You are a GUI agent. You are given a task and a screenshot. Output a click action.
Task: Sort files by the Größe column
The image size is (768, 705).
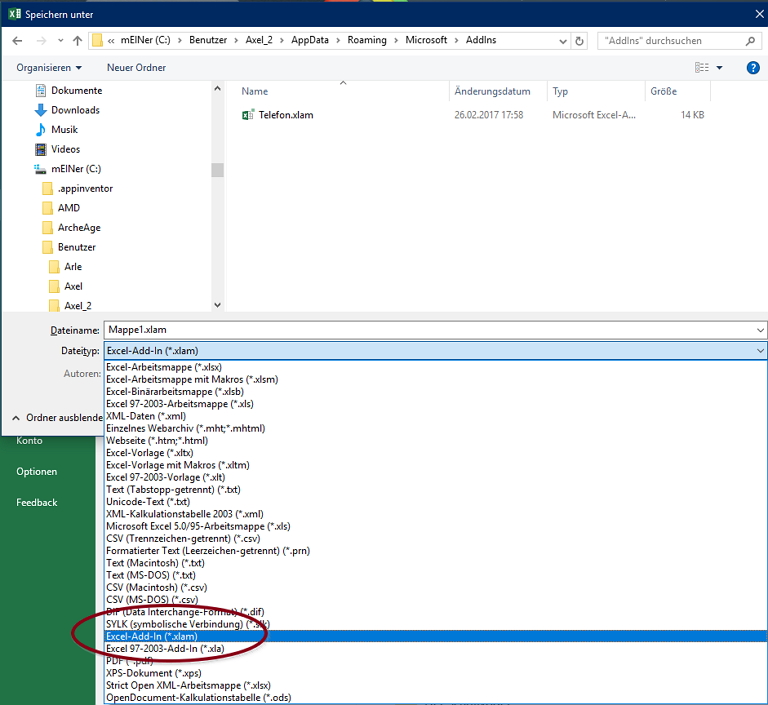[664, 91]
